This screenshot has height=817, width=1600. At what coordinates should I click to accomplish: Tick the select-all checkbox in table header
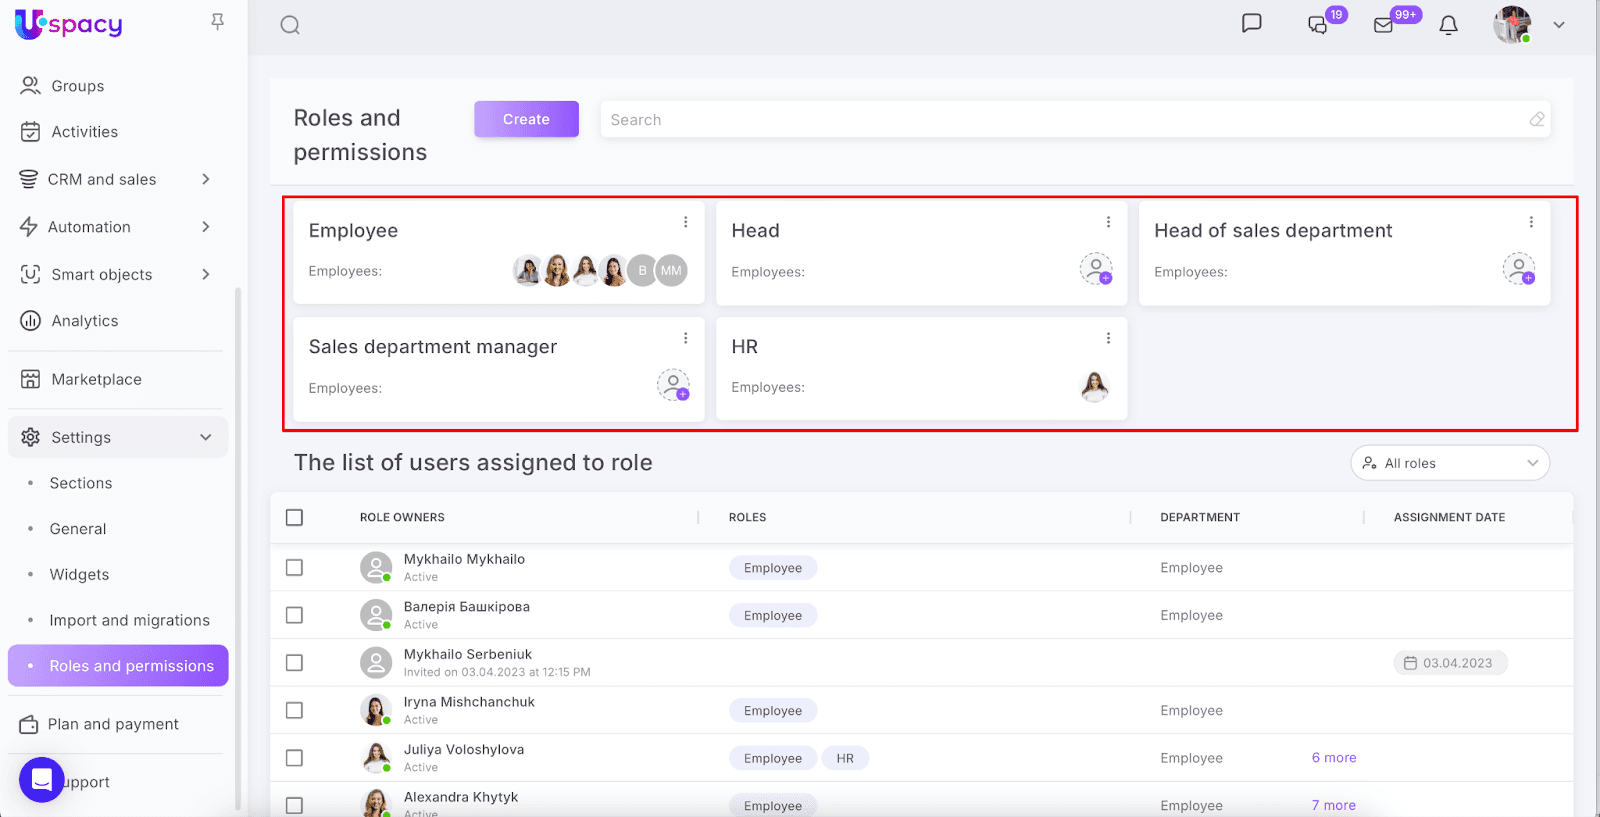pyautogui.click(x=294, y=517)
